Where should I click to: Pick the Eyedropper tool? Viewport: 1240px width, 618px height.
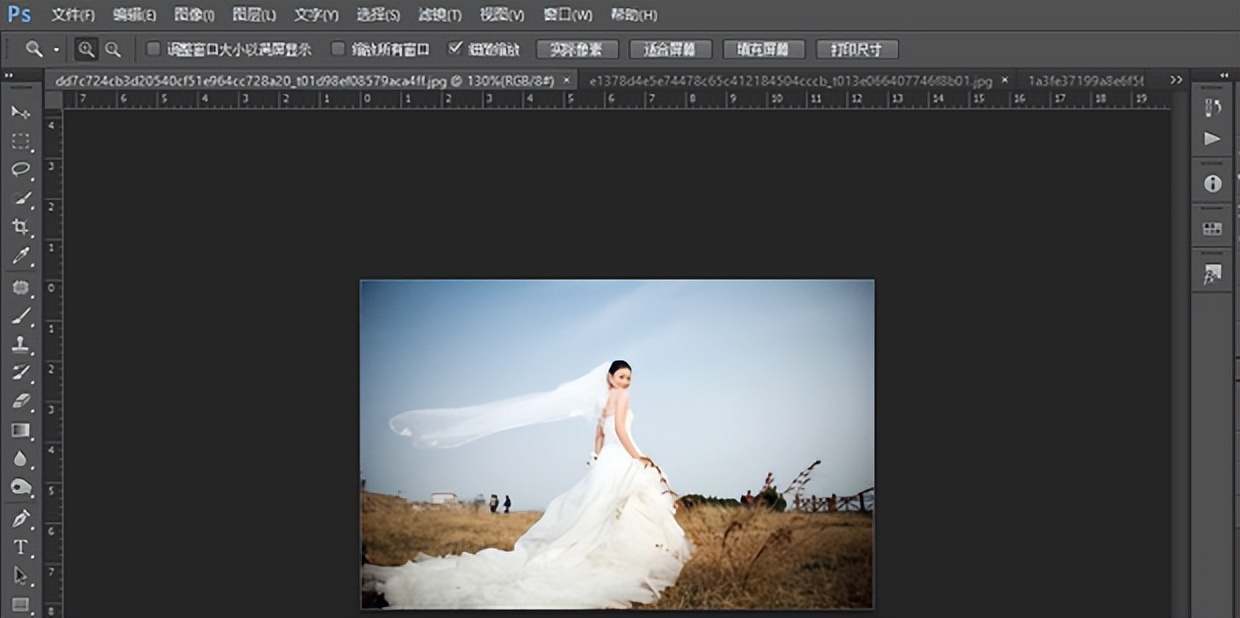[x=20, y=256]
